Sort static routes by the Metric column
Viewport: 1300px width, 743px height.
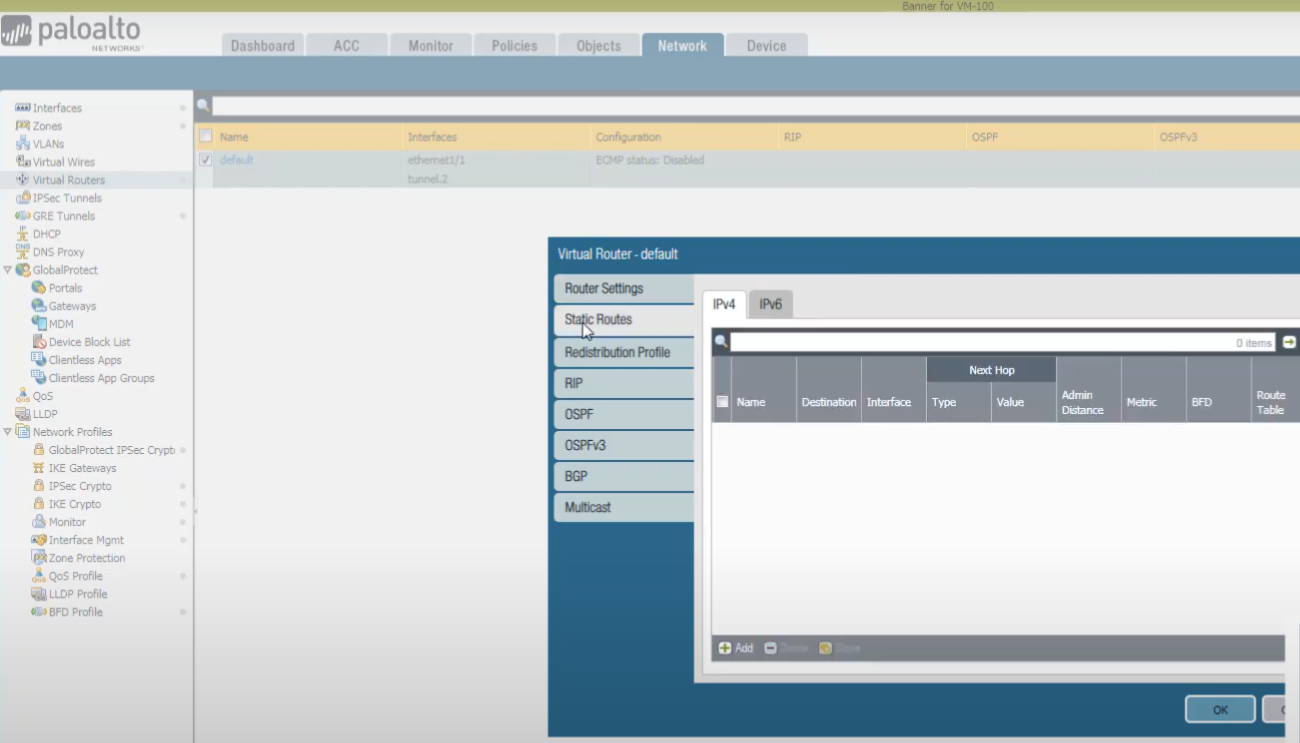[x=1154, y=402]
